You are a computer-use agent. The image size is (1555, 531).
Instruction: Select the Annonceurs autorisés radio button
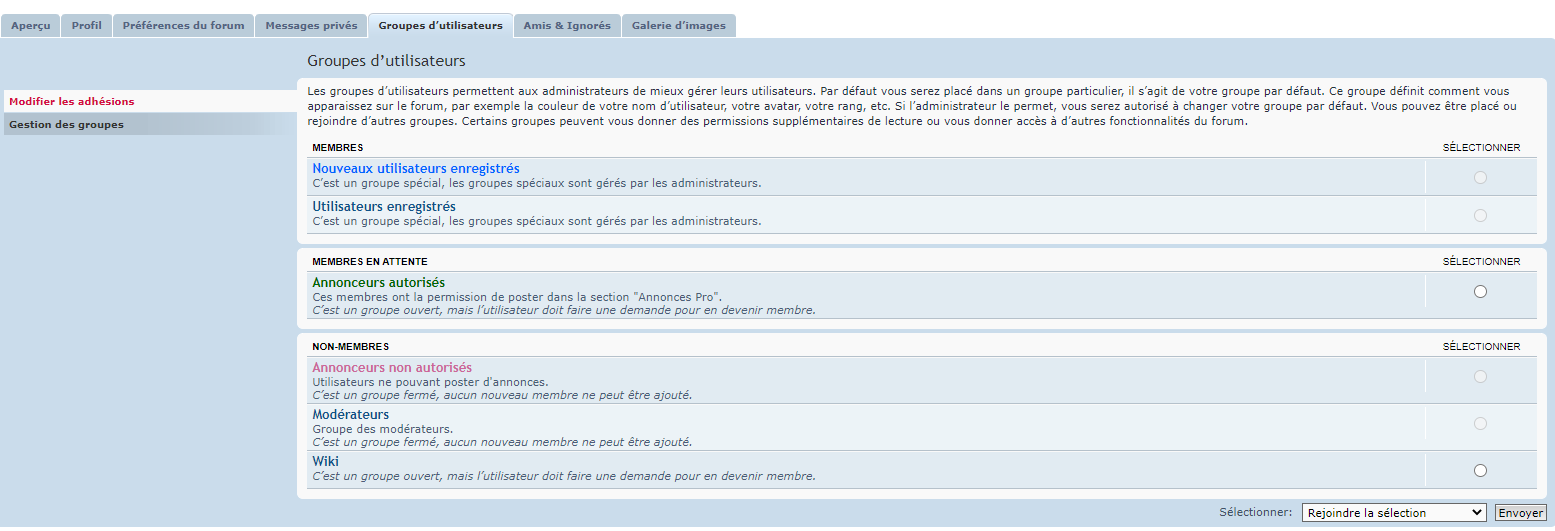coord(1480,292)
